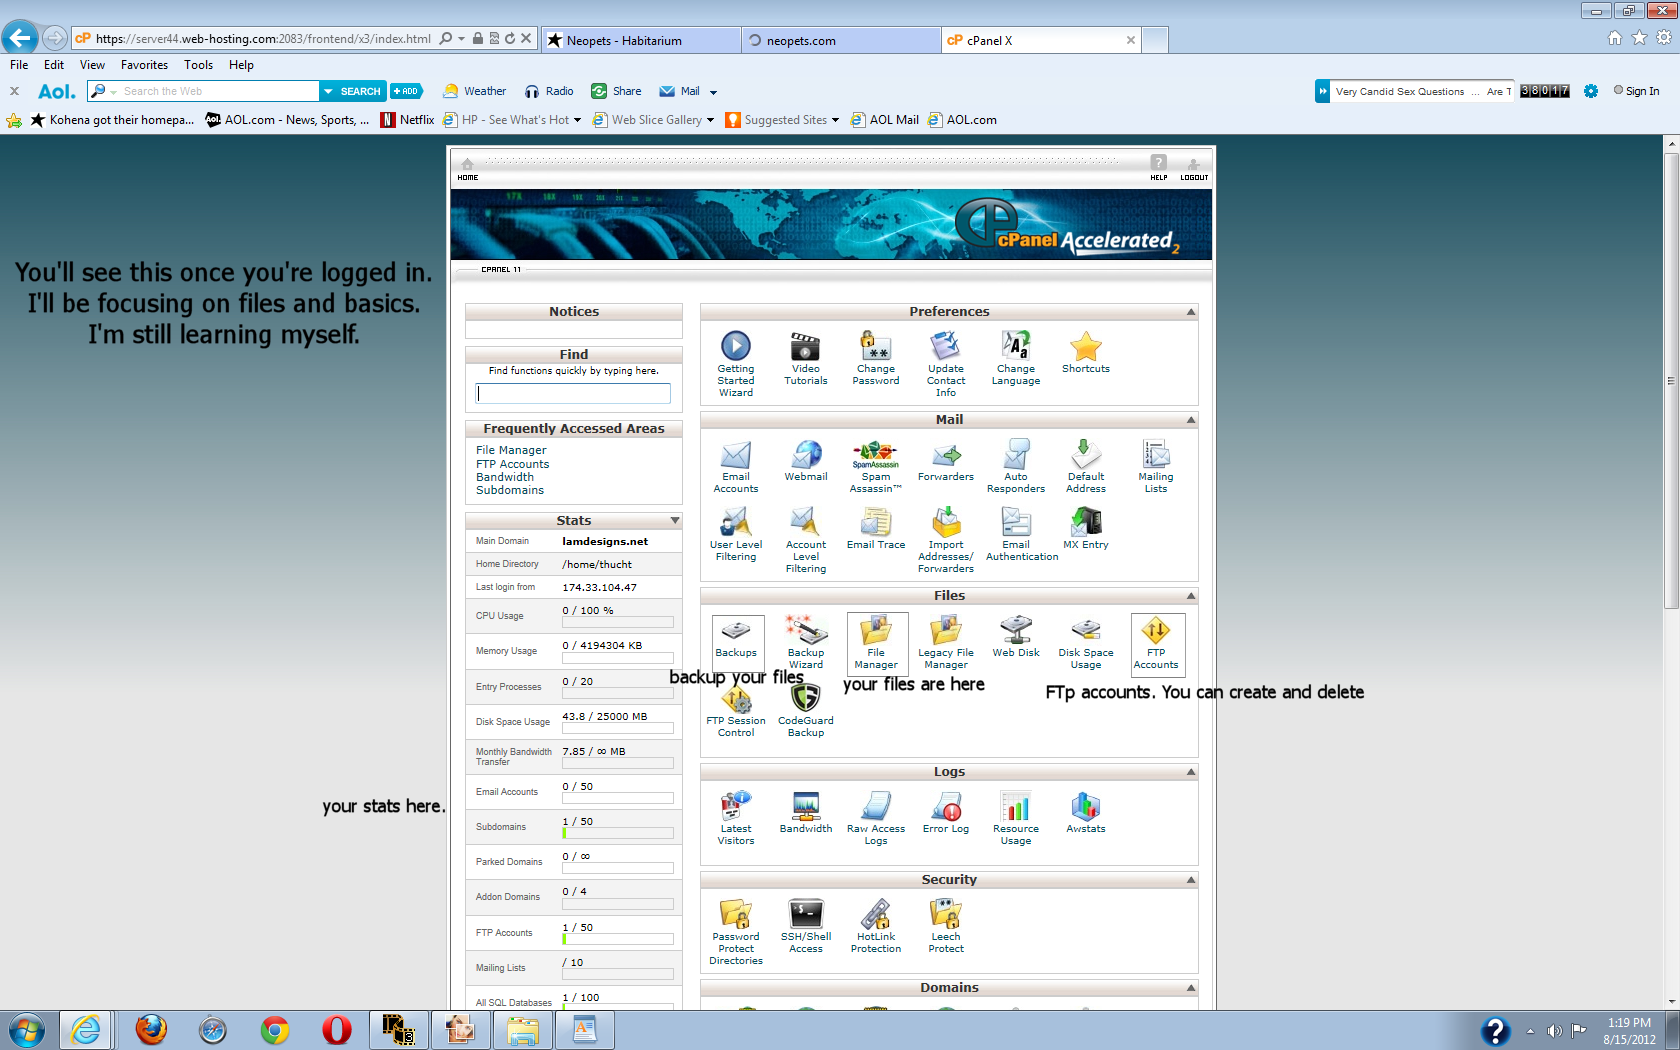Viewport: 1680px width, 1050px height.
Task: Open Email Trace icon
Action: [876, 522]
